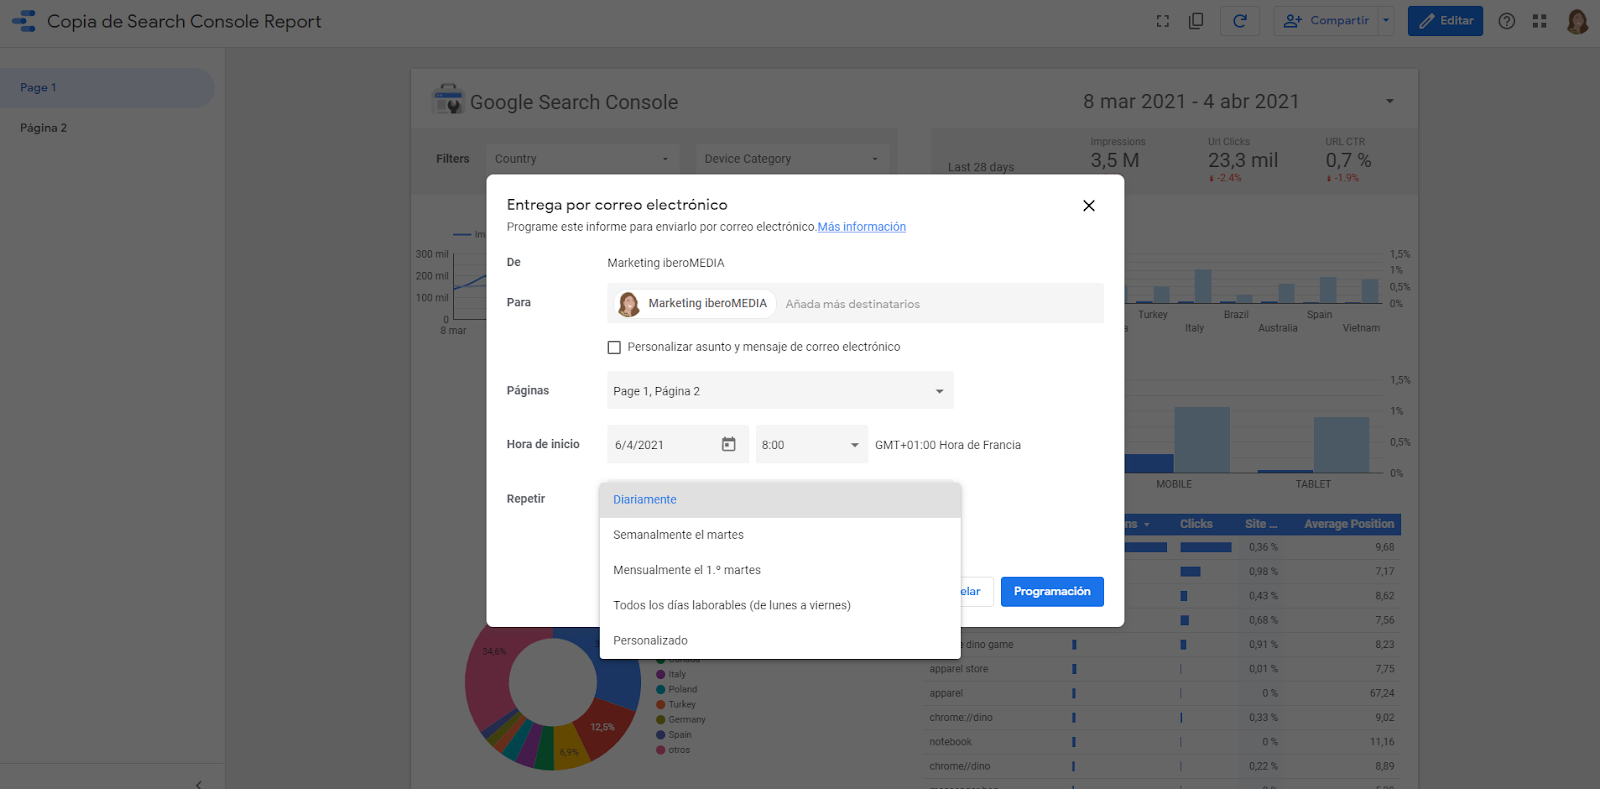Click the Spain legend item

(673, 734)
